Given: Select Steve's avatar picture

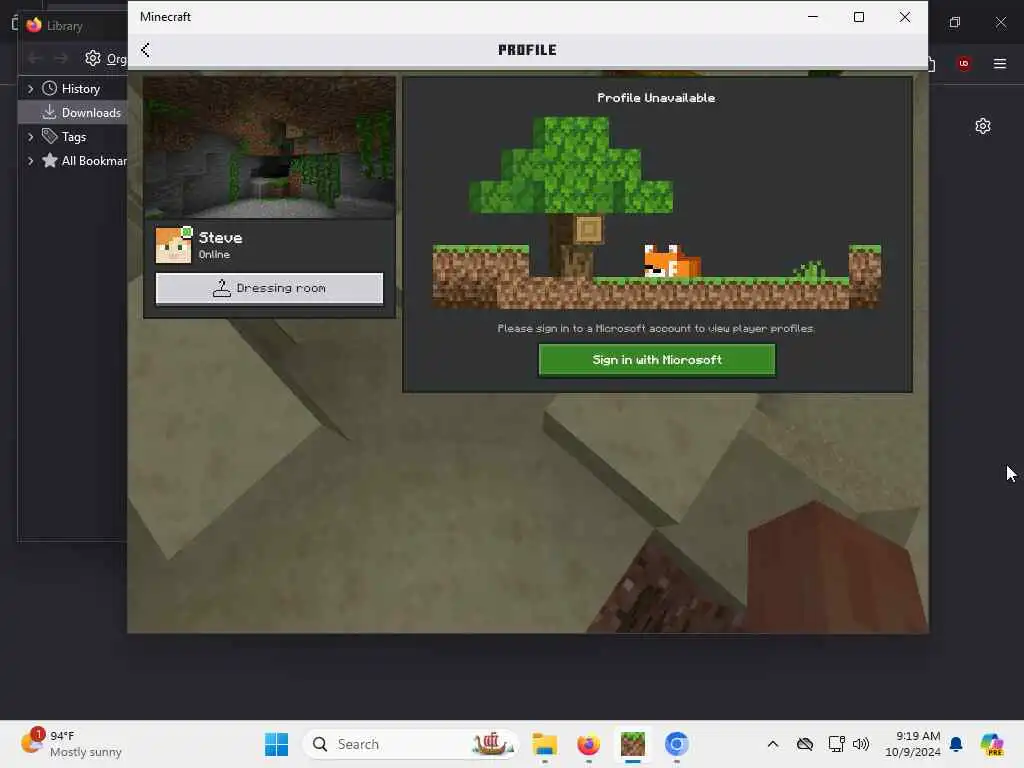Looking at the screenshot, I should 174,245.
